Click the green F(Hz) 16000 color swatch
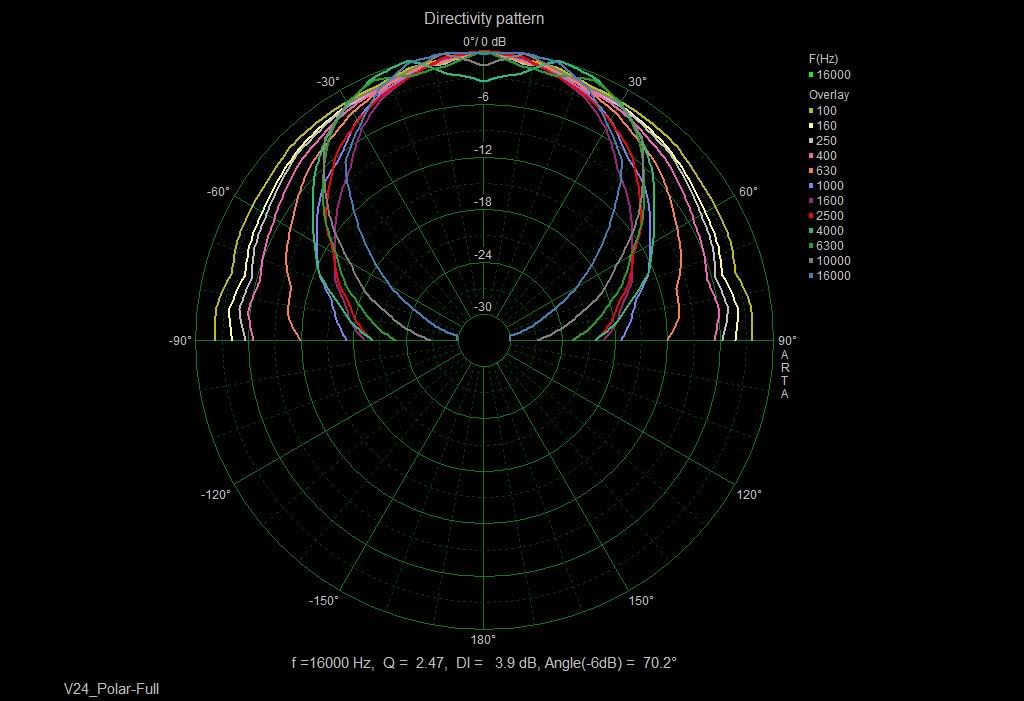This screenshot has width=1024, height=701. 811,75
